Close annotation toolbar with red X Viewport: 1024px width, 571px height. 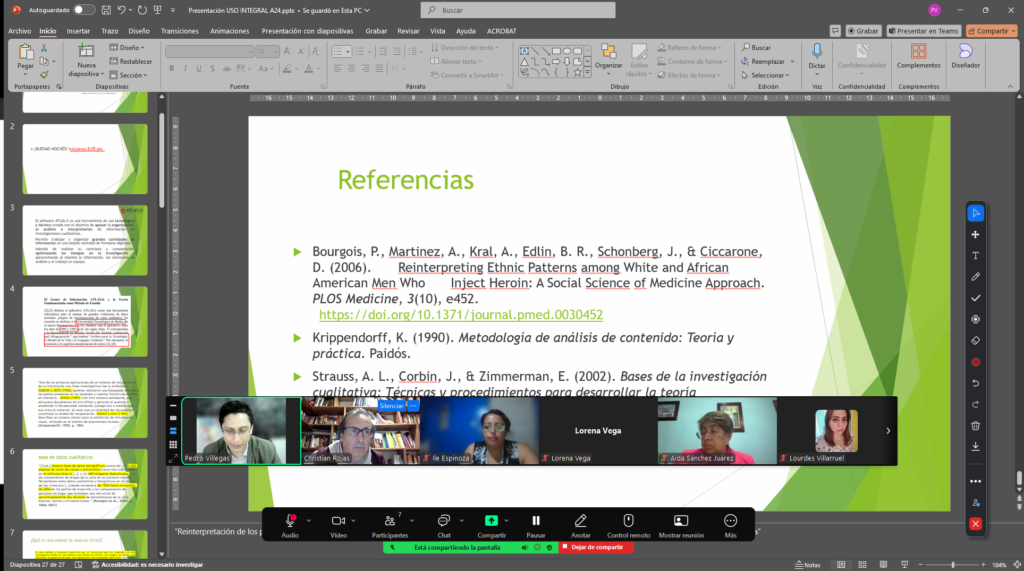976,524
